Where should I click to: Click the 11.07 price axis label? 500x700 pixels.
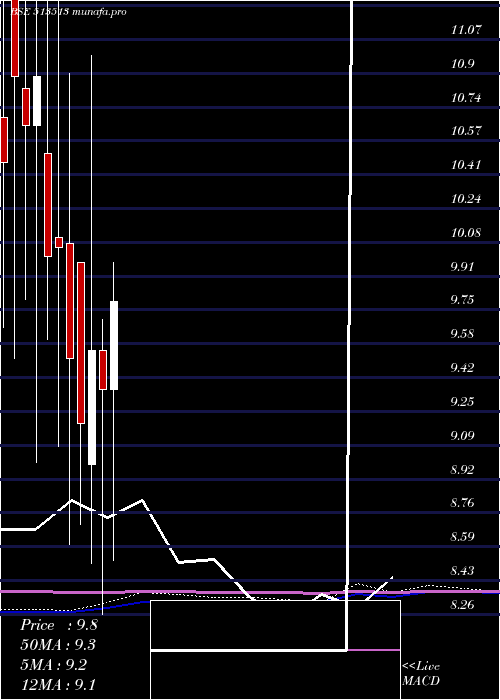(467, 30)
